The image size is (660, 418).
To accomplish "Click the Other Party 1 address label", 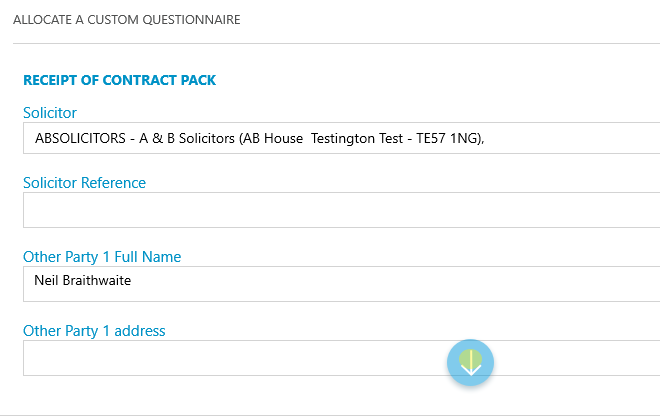I will click(94, 331).
